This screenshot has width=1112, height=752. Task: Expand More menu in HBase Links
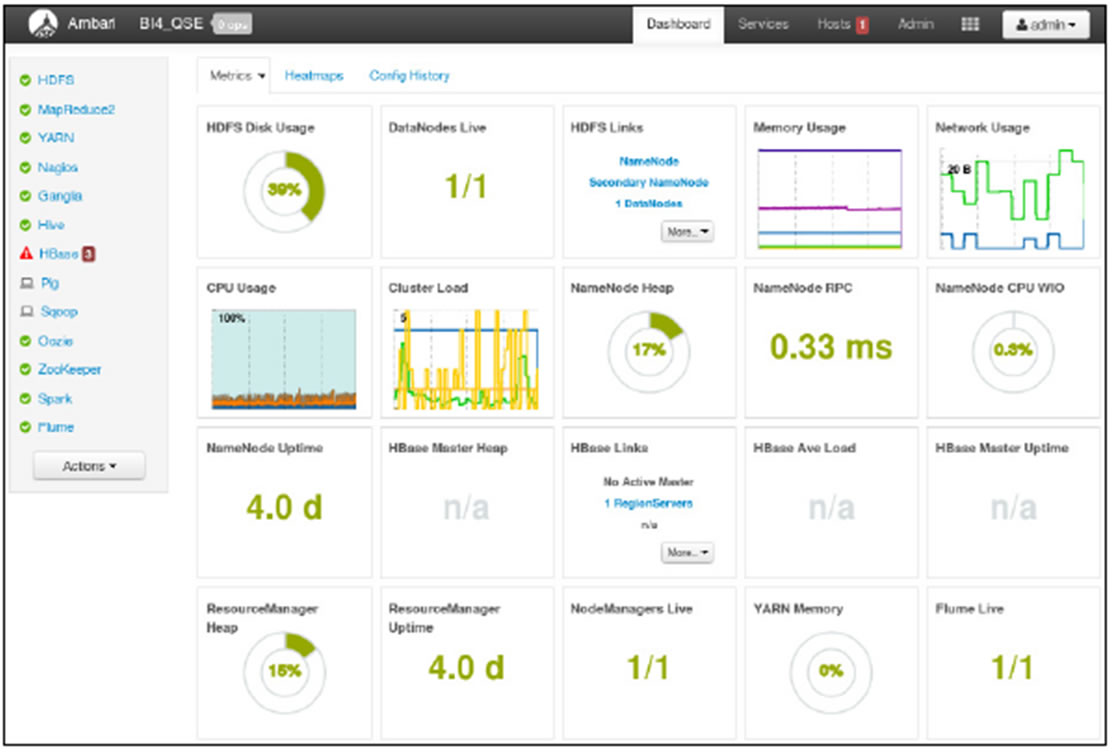tap(687, 552)
